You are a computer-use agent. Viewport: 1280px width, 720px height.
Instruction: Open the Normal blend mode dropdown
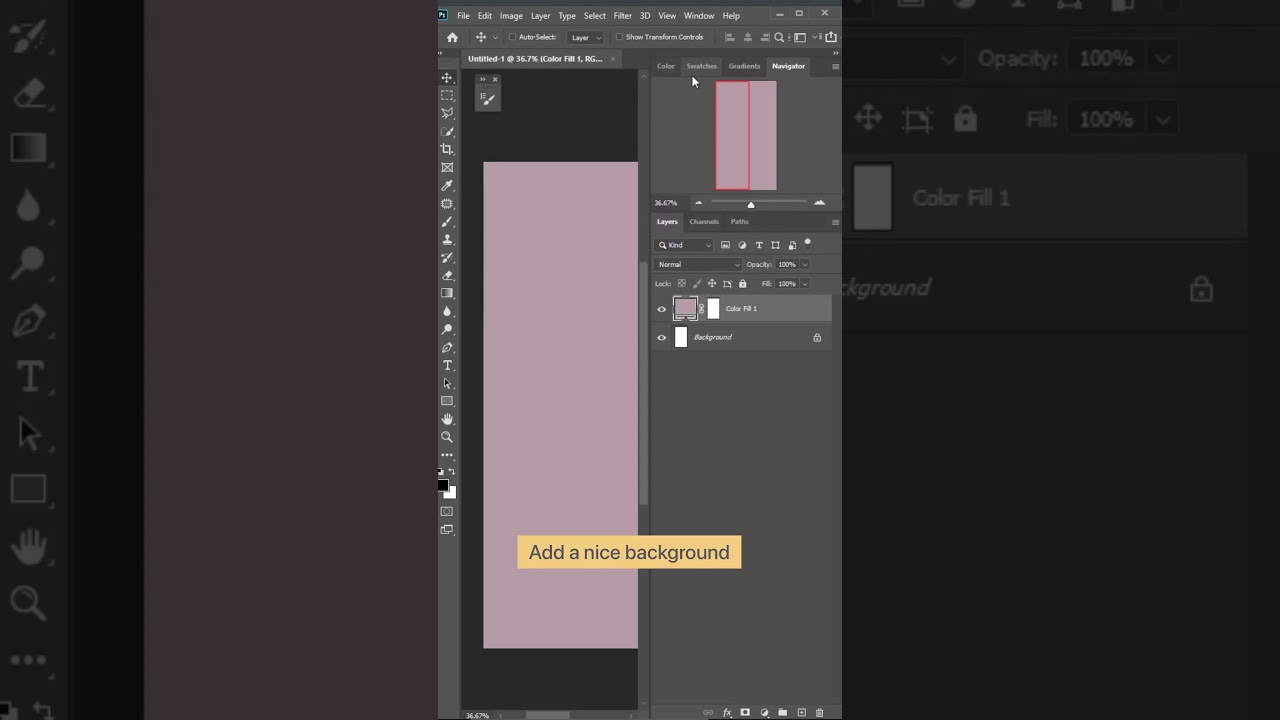[x=698, y=264]
